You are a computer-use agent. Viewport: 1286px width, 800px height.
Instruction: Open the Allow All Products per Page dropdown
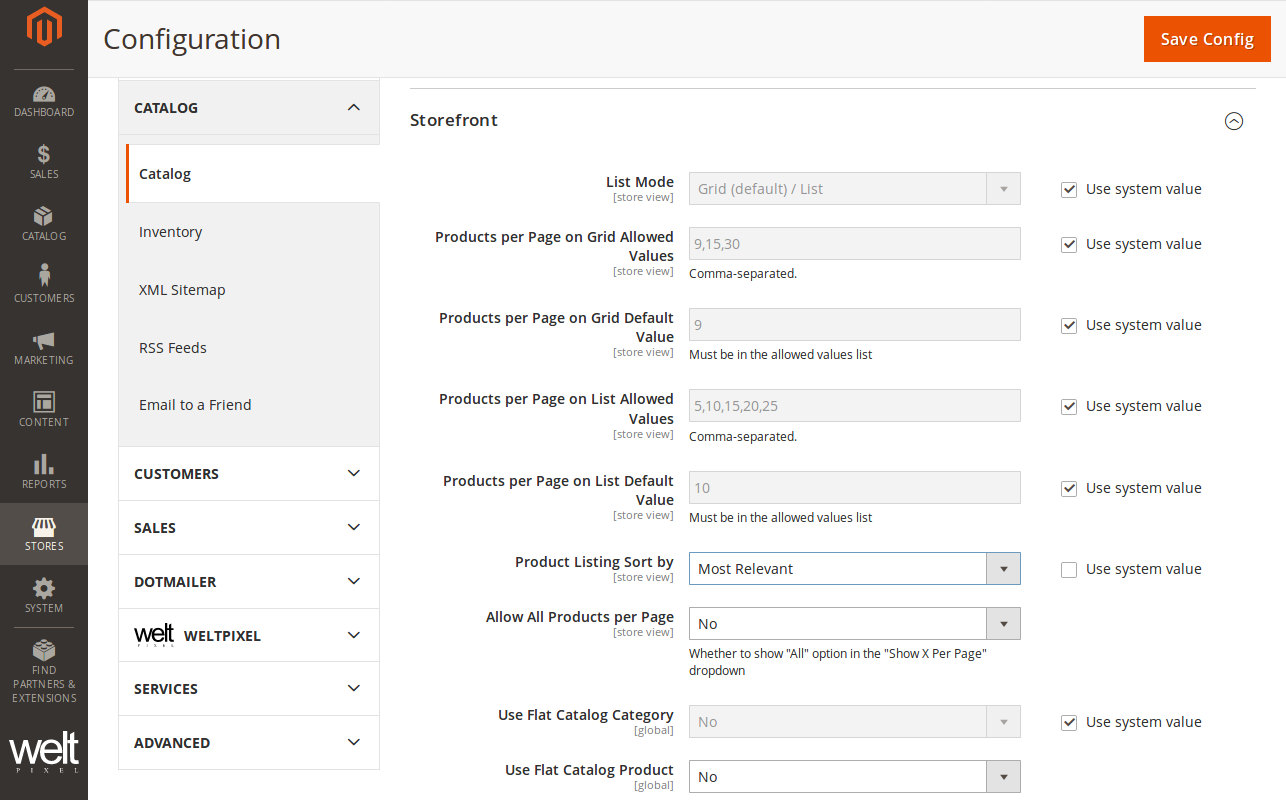pos(854,624)
